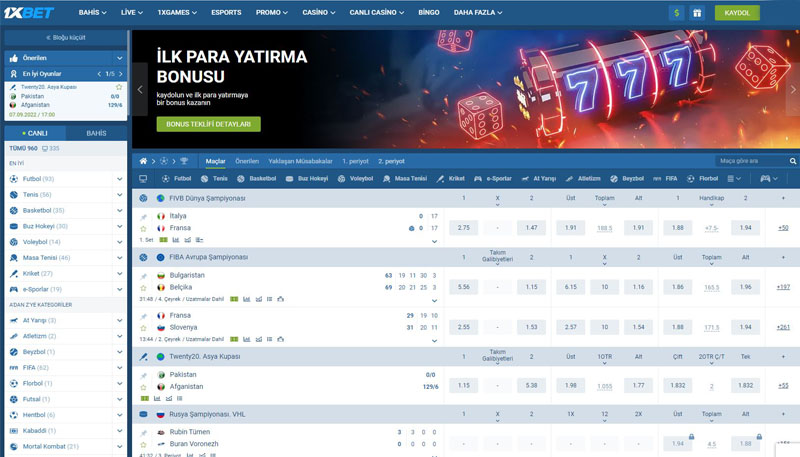Select Florbol in the sports filter bar
The image size is (800, 457).
pyautogui.click(x=702, y=179)
